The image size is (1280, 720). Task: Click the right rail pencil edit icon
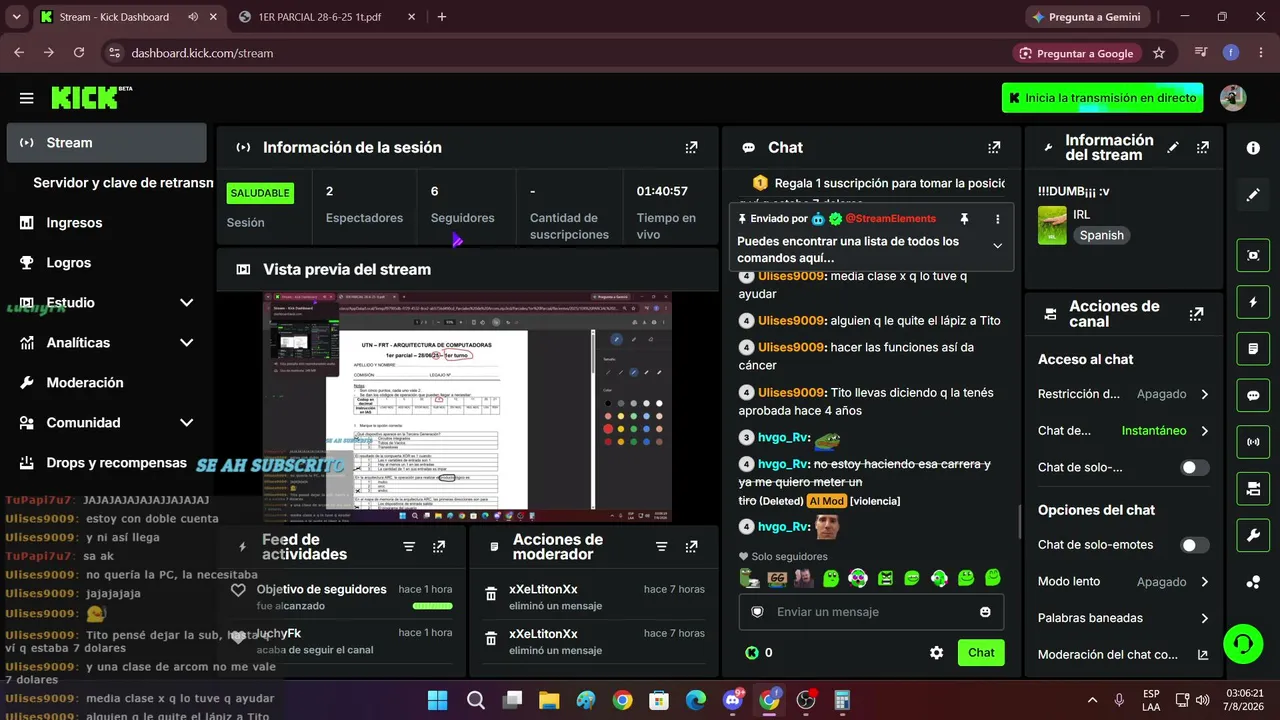(x=1253, y=195)
